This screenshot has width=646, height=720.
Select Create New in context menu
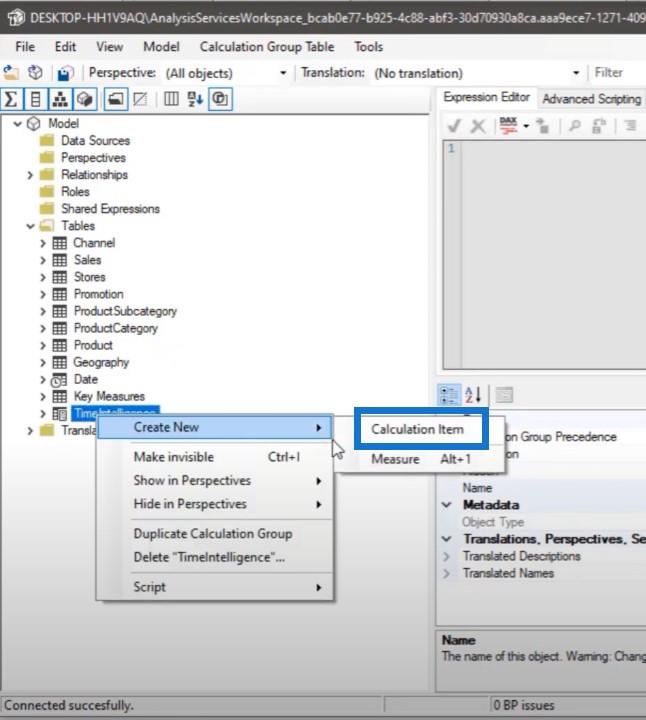pyautogui.click(x=215, y=428)
